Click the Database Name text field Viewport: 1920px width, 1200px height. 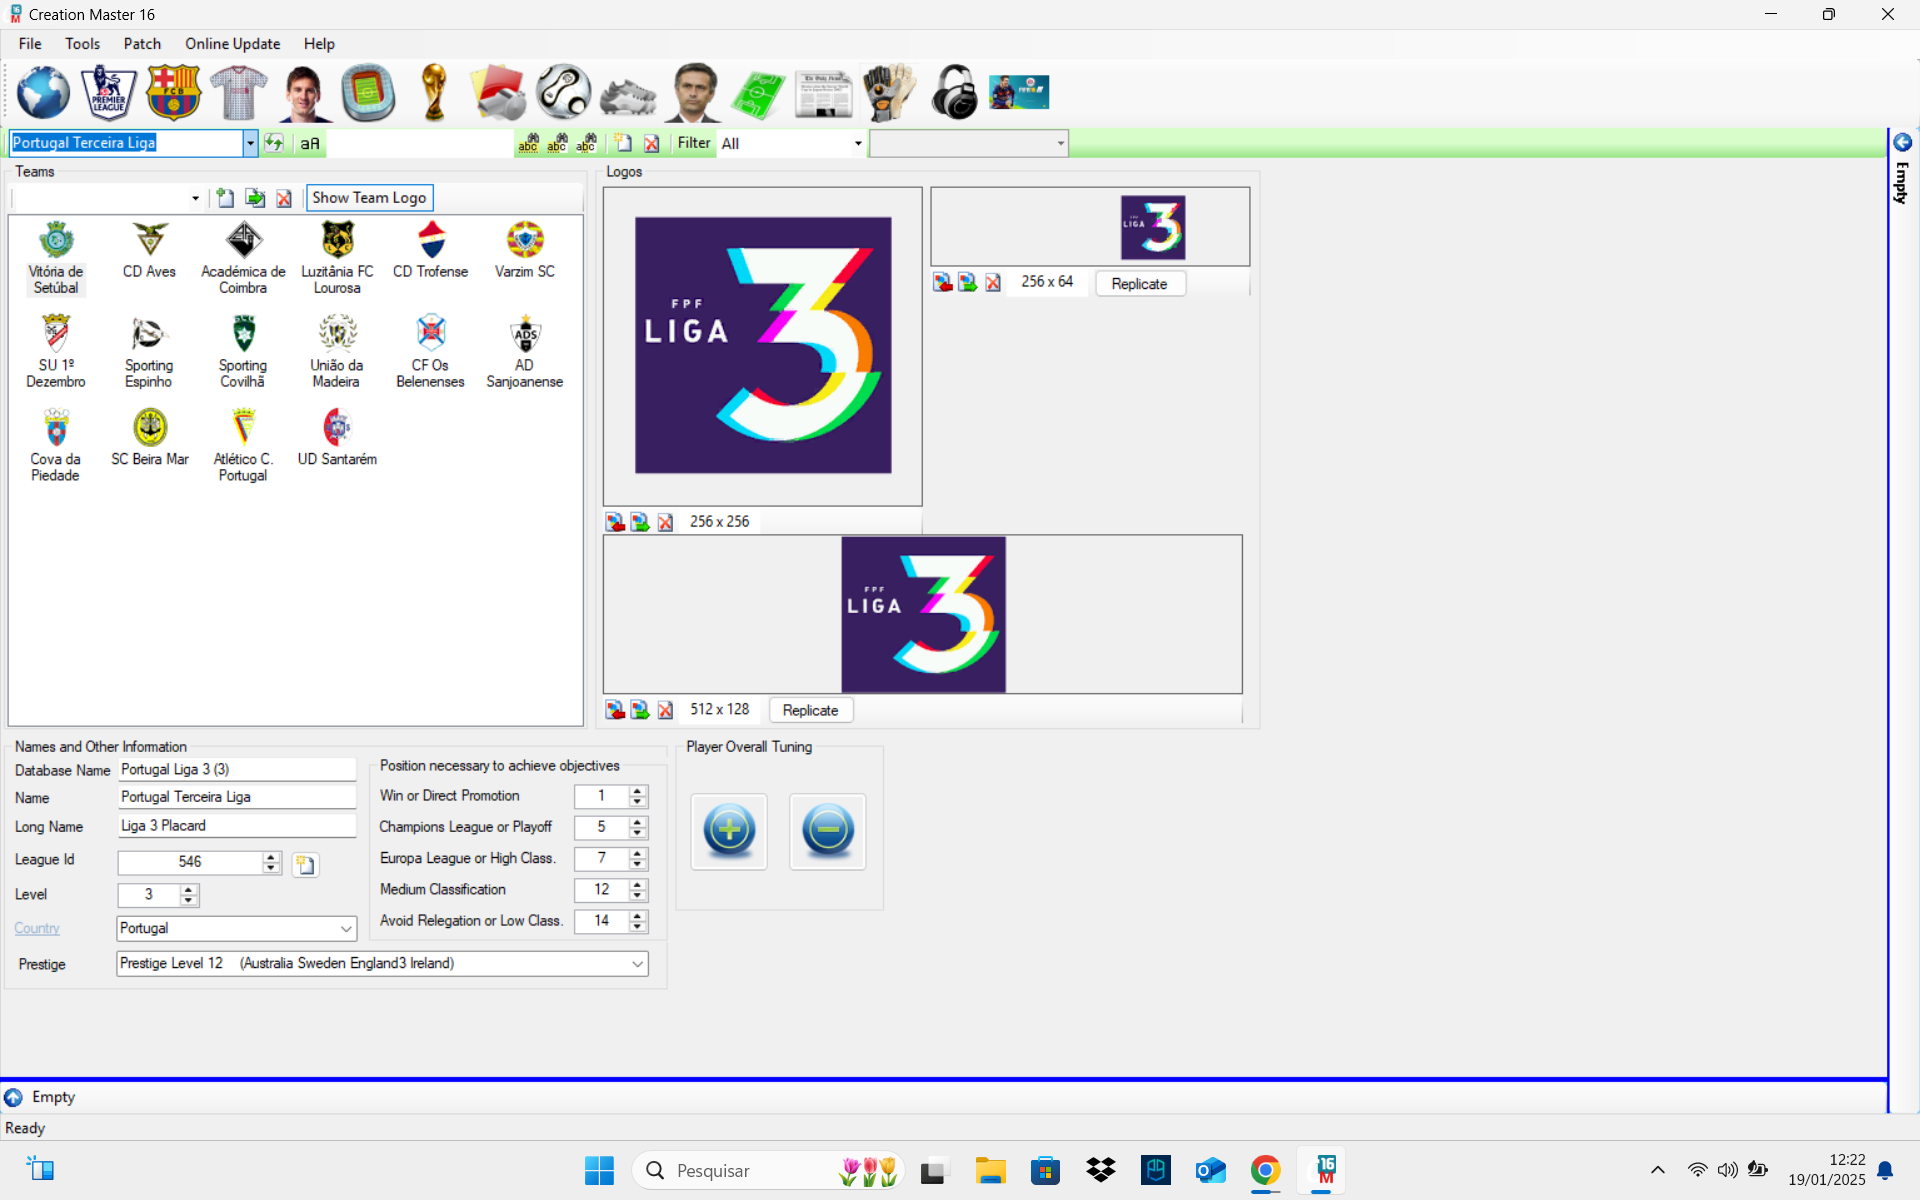click(x=237, y=769)
